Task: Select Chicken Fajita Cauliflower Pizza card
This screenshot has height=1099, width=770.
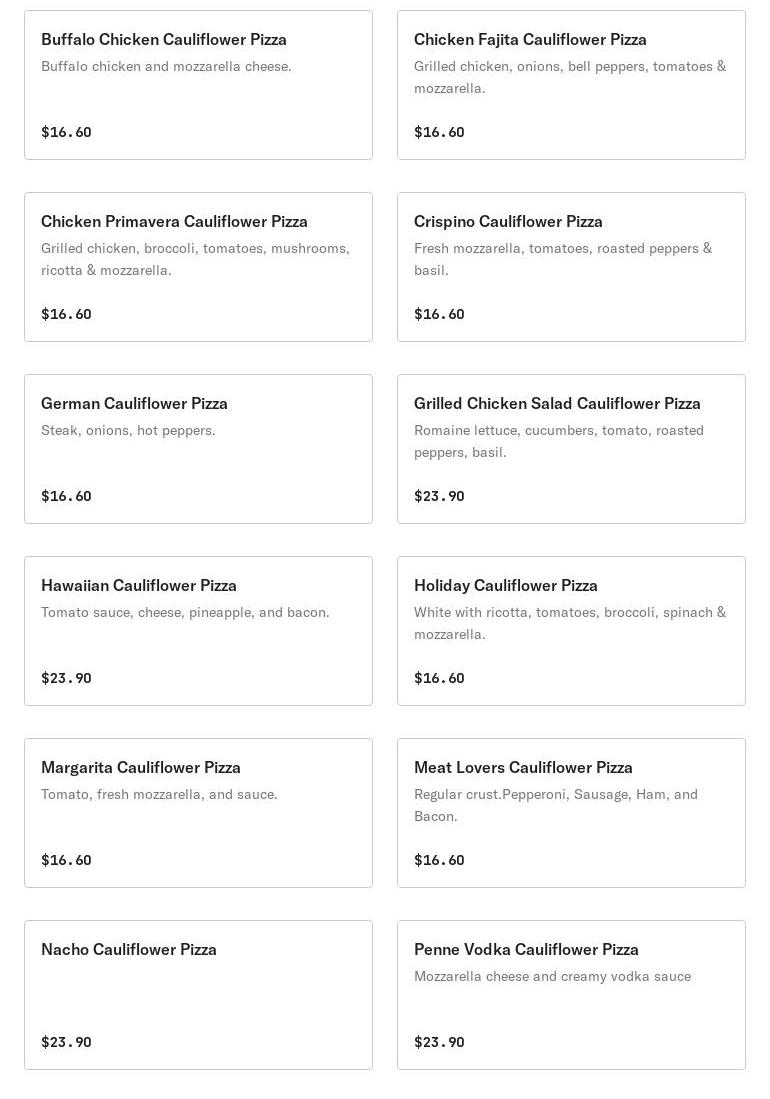Action: [571, 85]
